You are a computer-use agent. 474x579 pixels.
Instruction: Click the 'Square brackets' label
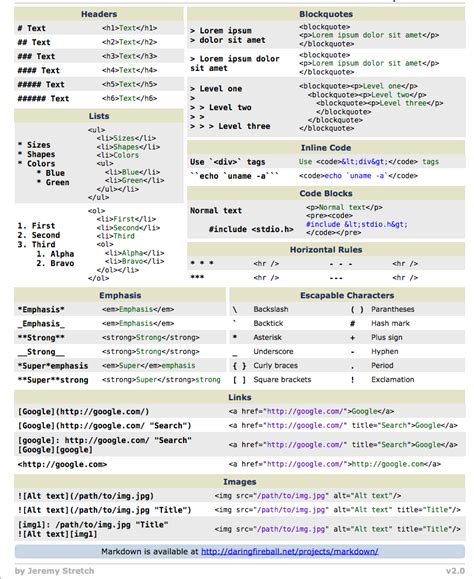tap(282, 379)
